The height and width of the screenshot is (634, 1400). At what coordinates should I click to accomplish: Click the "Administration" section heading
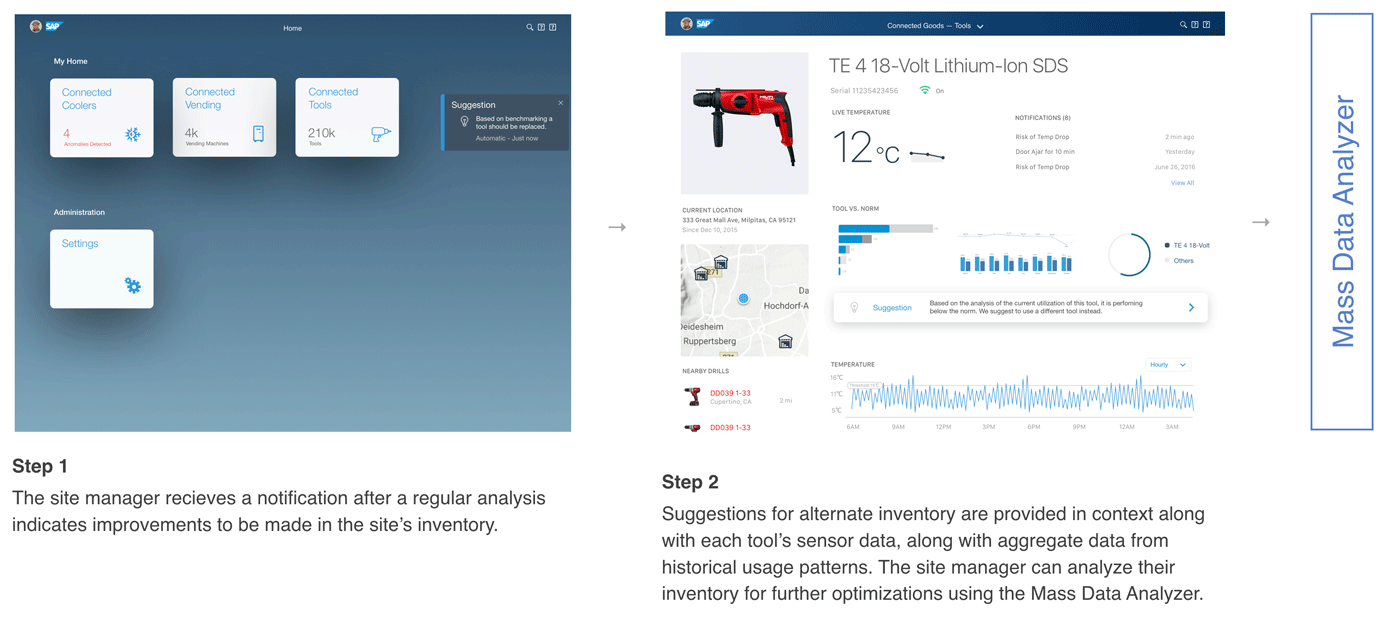tap(79, 212)
